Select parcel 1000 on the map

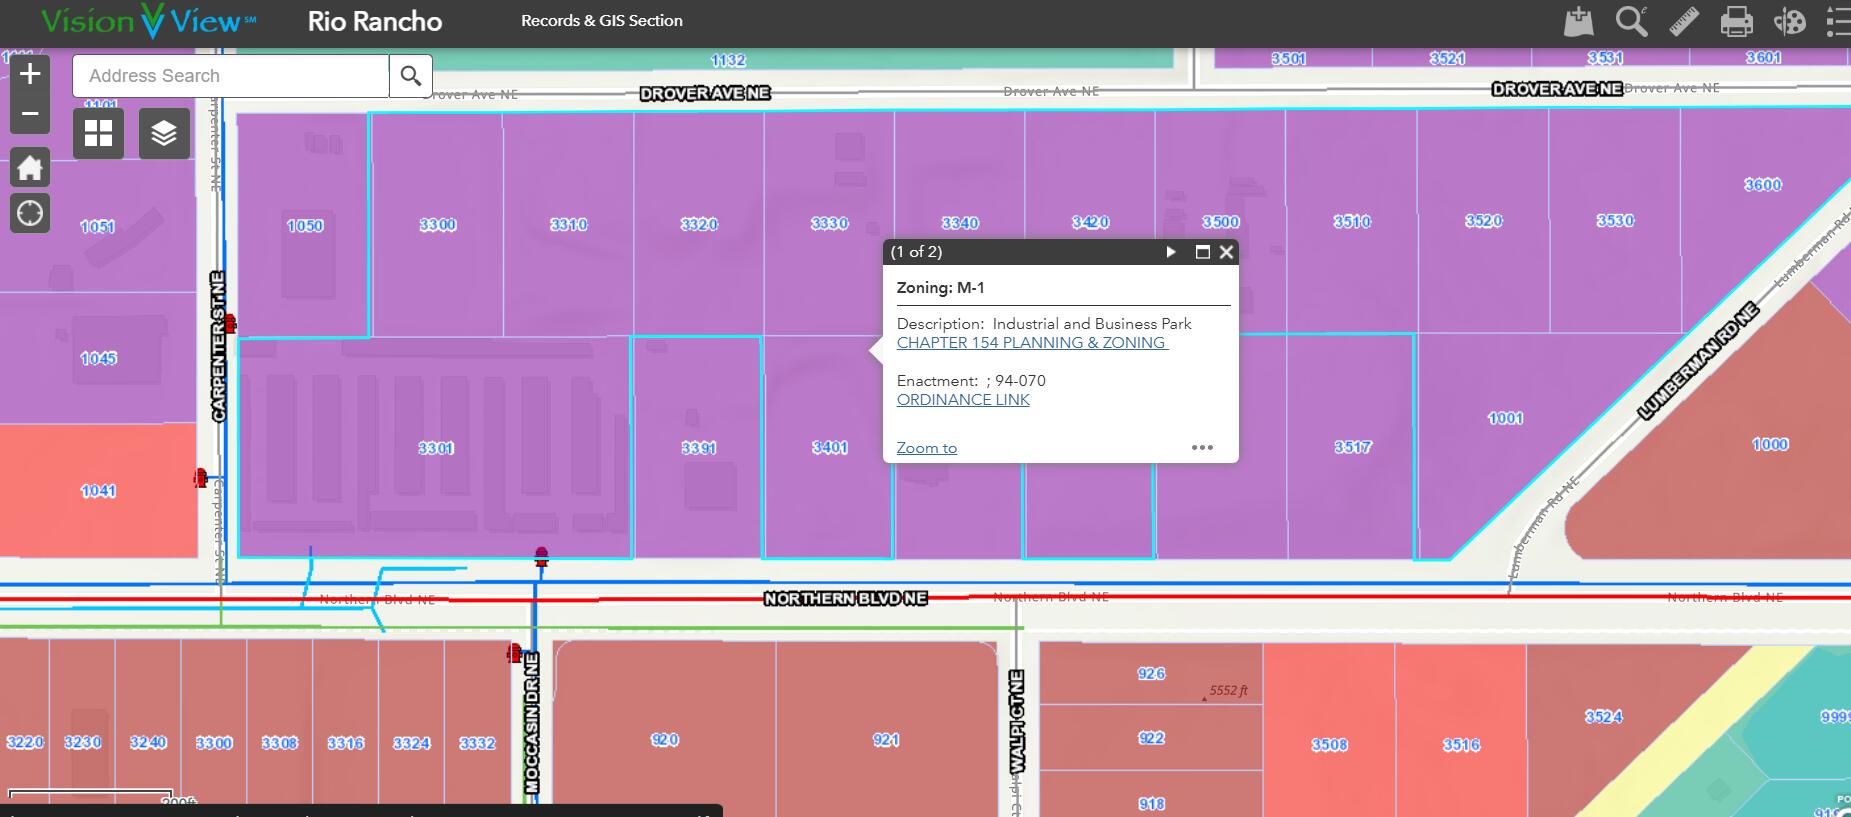click(1770, 444)
